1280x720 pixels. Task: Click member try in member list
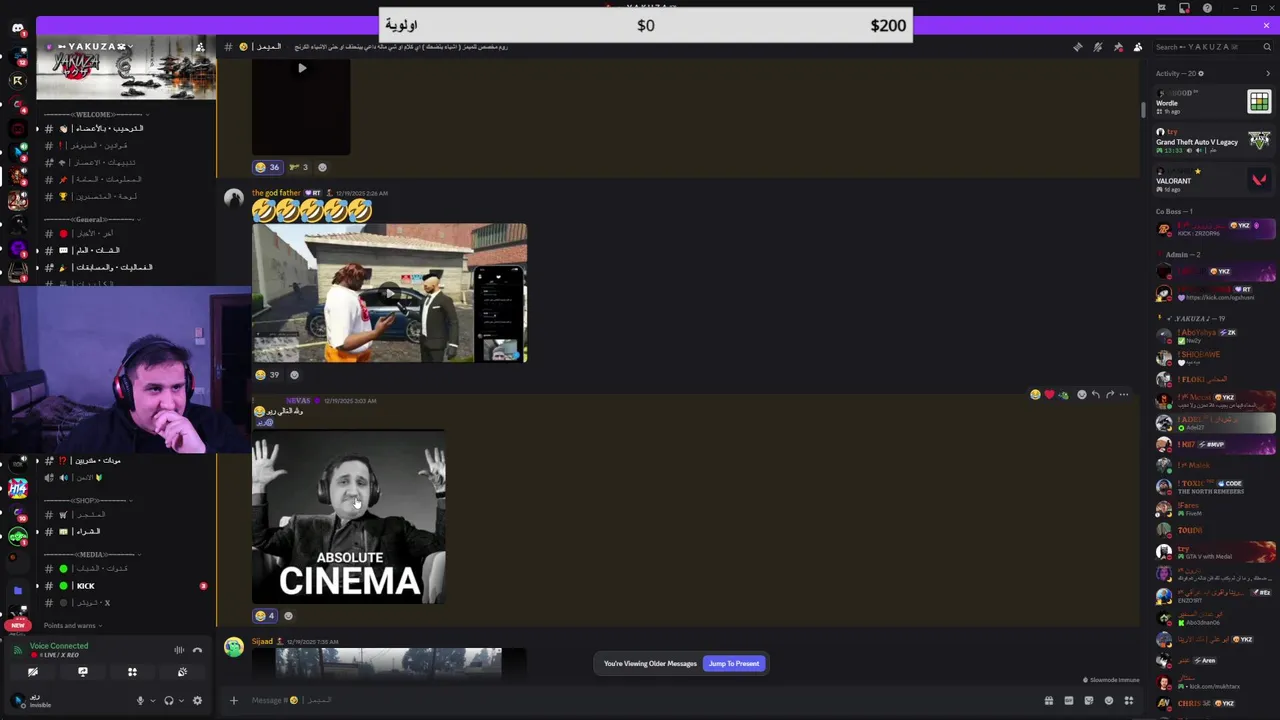(1215, 552)
